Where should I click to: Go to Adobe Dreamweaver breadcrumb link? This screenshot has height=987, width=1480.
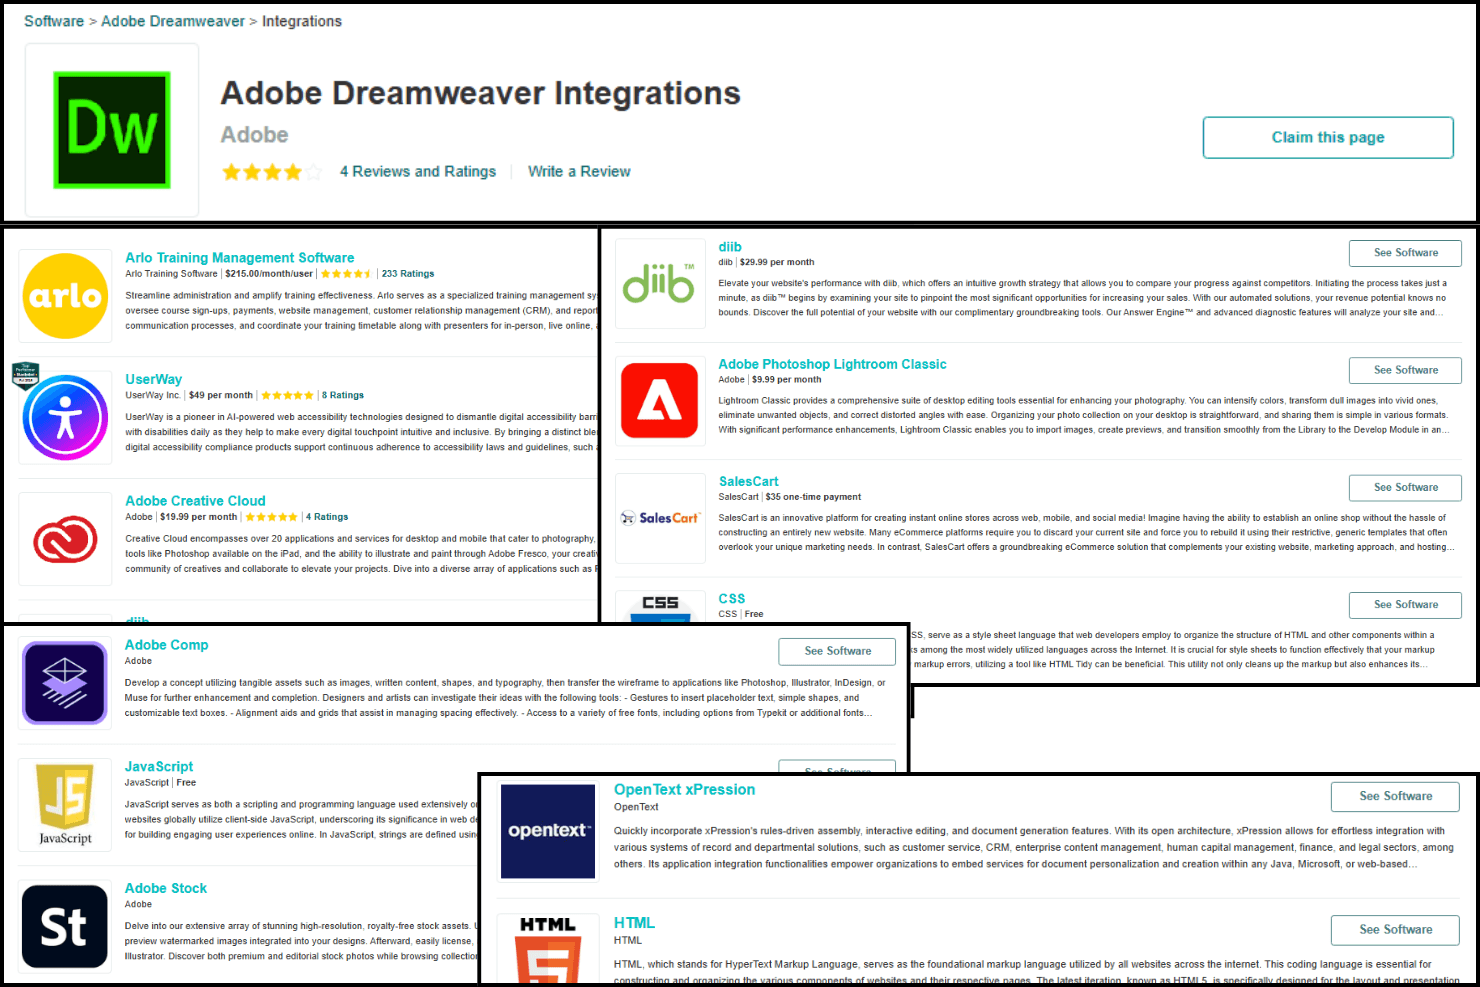point(173,21)
